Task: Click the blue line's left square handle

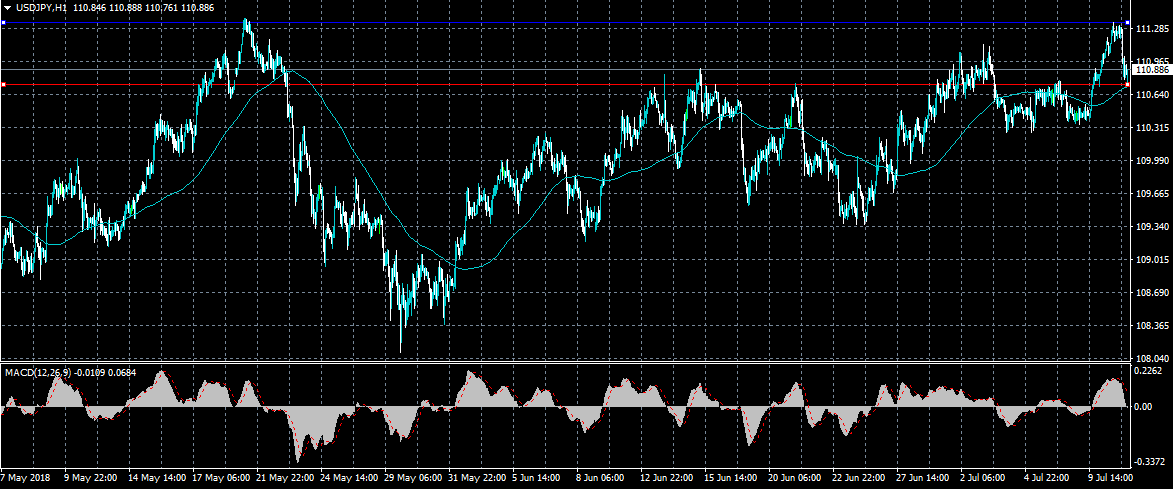Action: (x=4, y=23)
